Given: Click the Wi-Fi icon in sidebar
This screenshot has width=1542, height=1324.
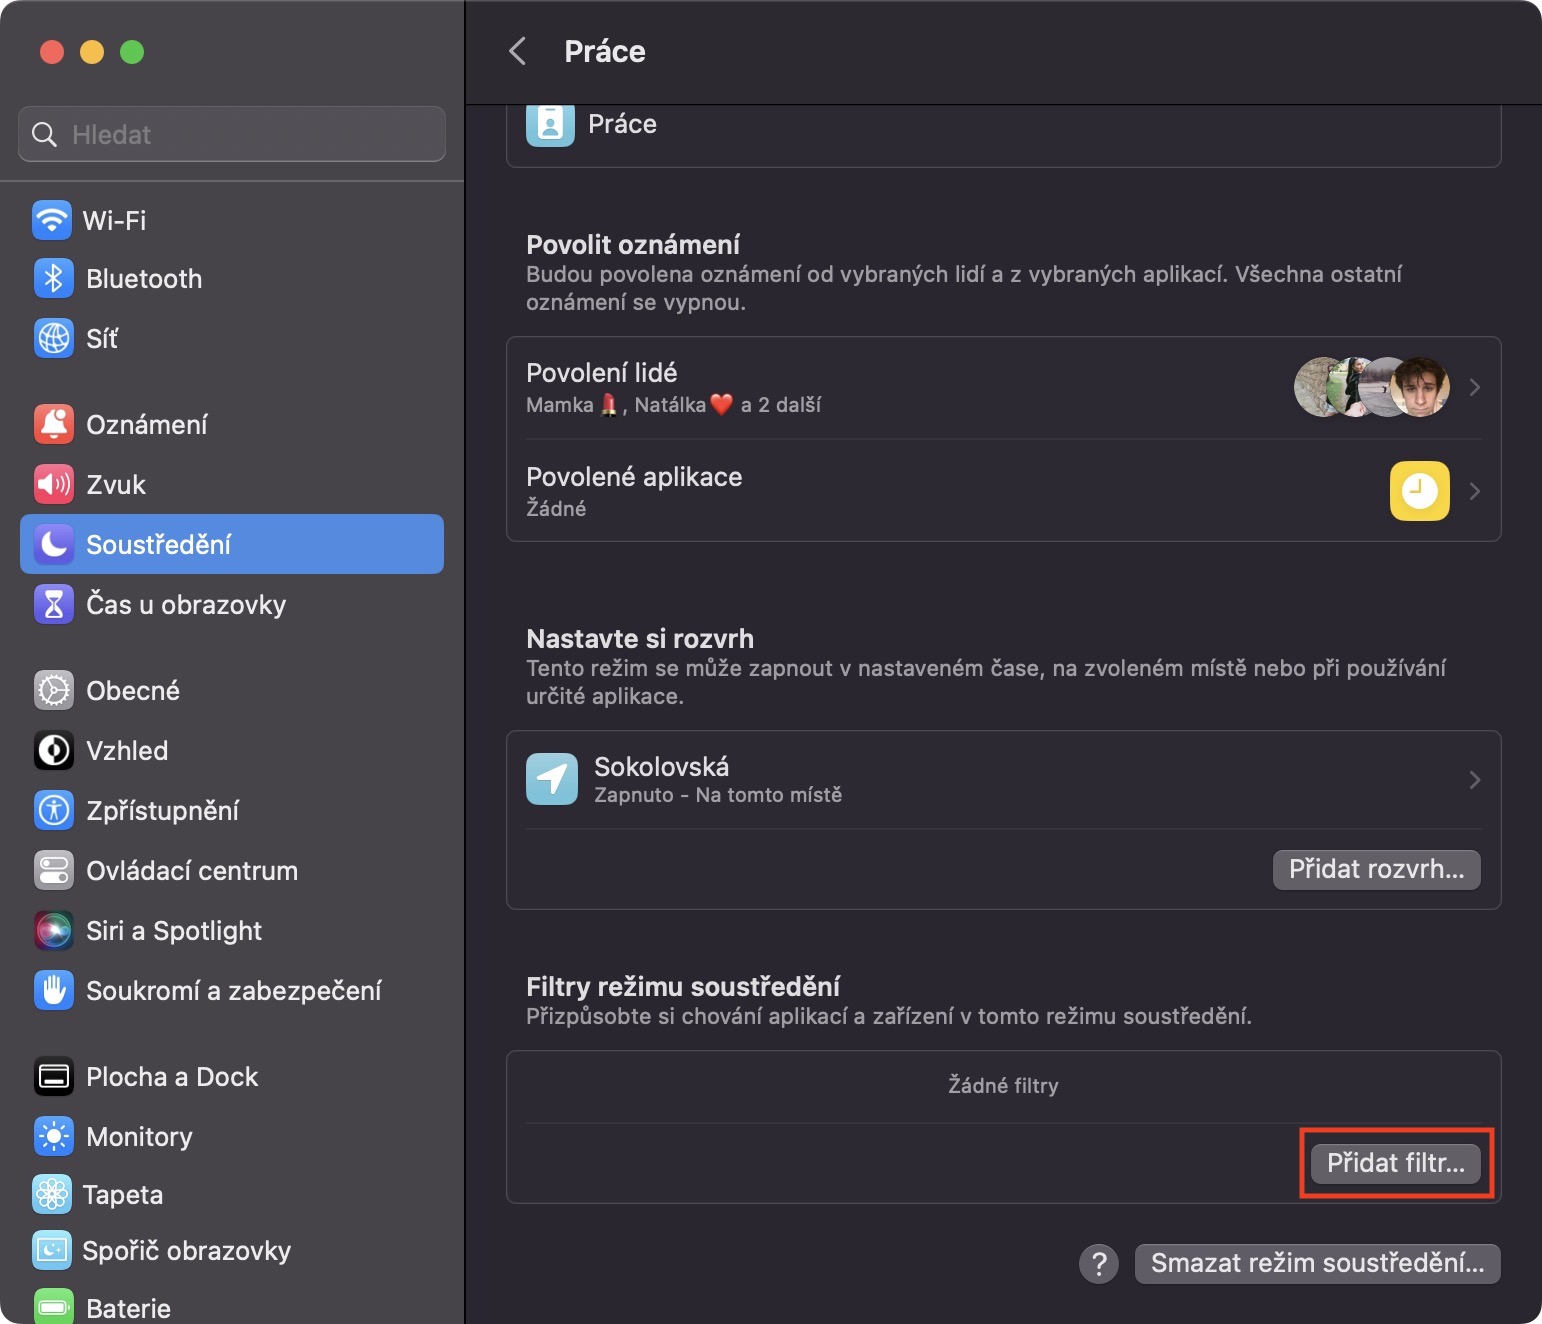Looking at the screenshot, I should pos(52,220).
